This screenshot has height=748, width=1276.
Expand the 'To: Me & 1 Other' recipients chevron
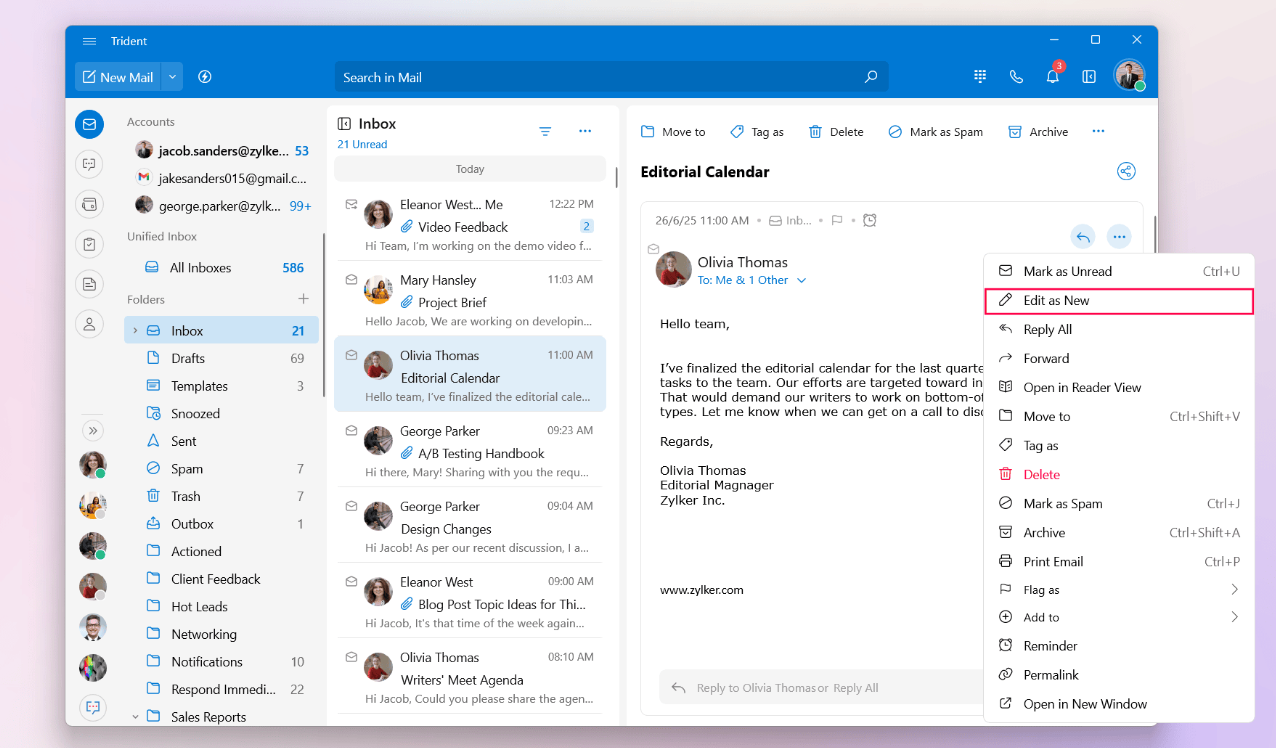click(x=801, y=281)
